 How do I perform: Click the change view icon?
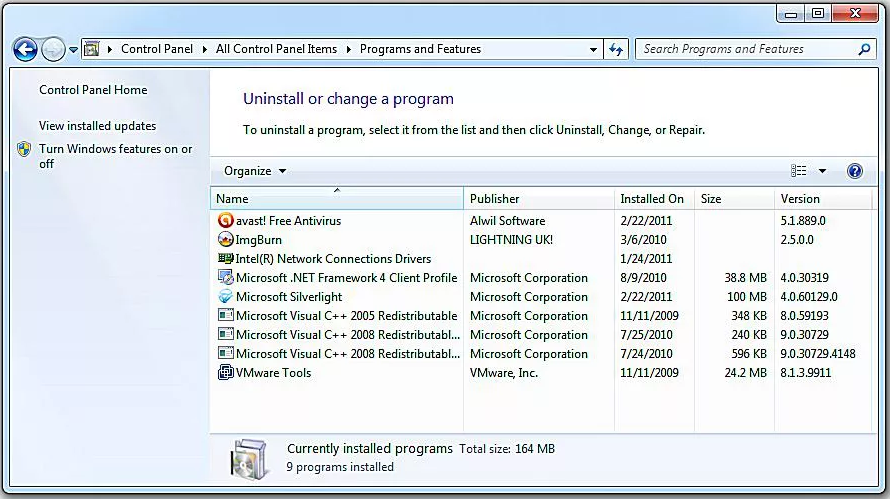click(x=799, y=171)
